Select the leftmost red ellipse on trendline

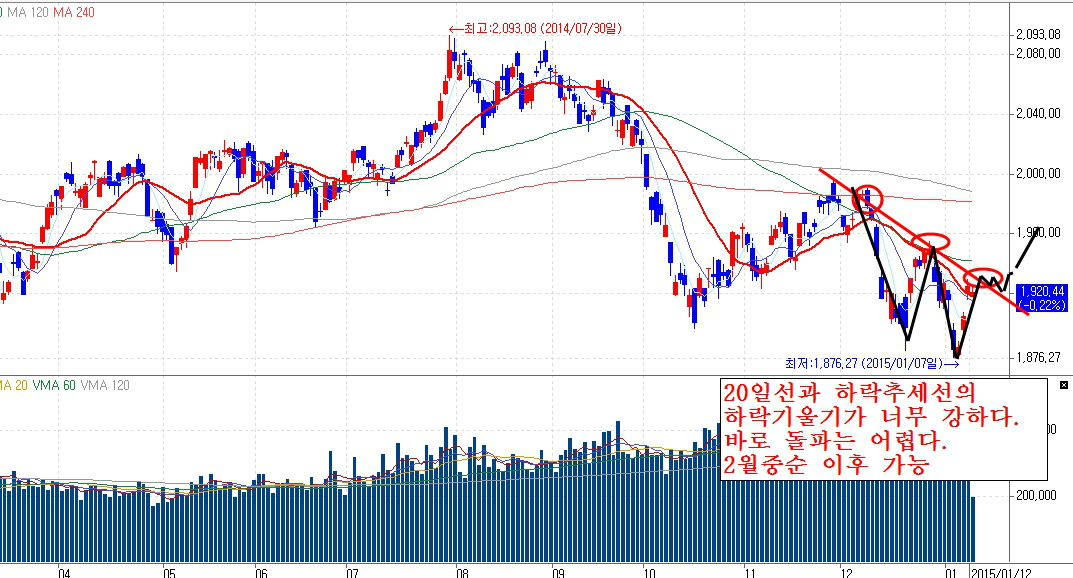867,198
